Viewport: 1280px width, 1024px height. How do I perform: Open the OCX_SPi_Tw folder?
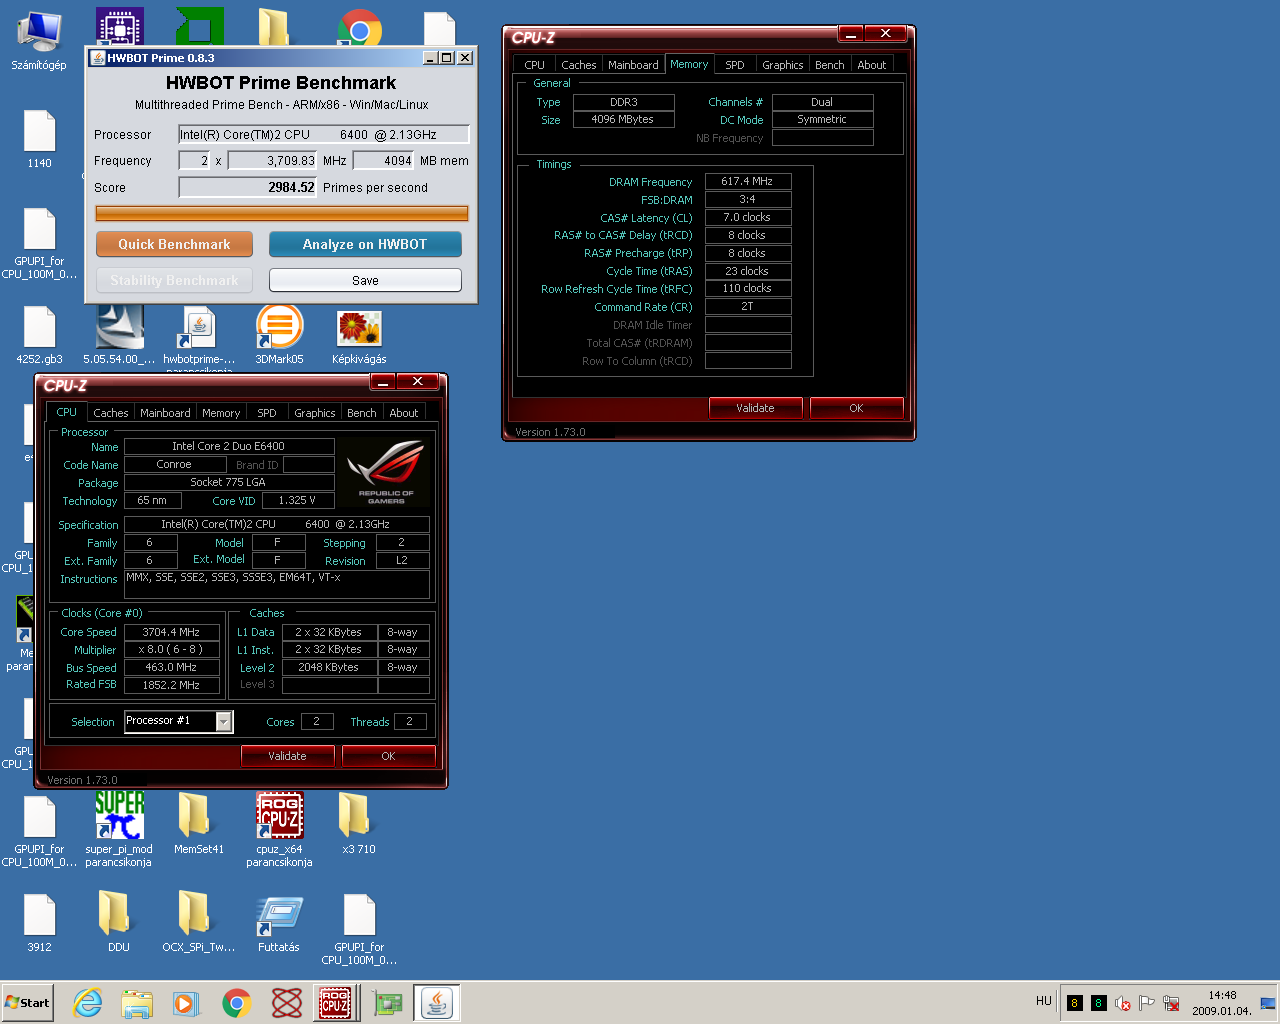(199, 921)
